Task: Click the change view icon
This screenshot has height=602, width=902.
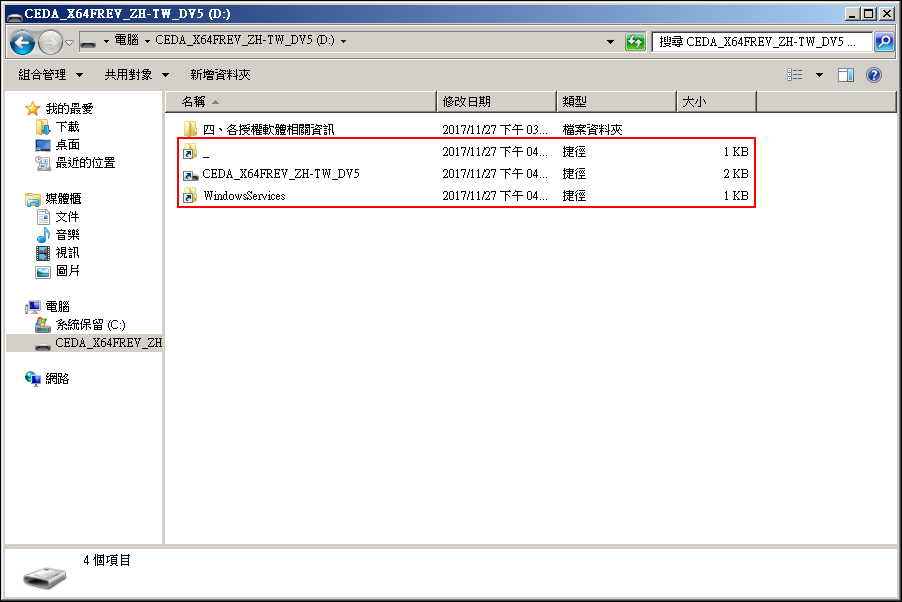Action: 796,75
